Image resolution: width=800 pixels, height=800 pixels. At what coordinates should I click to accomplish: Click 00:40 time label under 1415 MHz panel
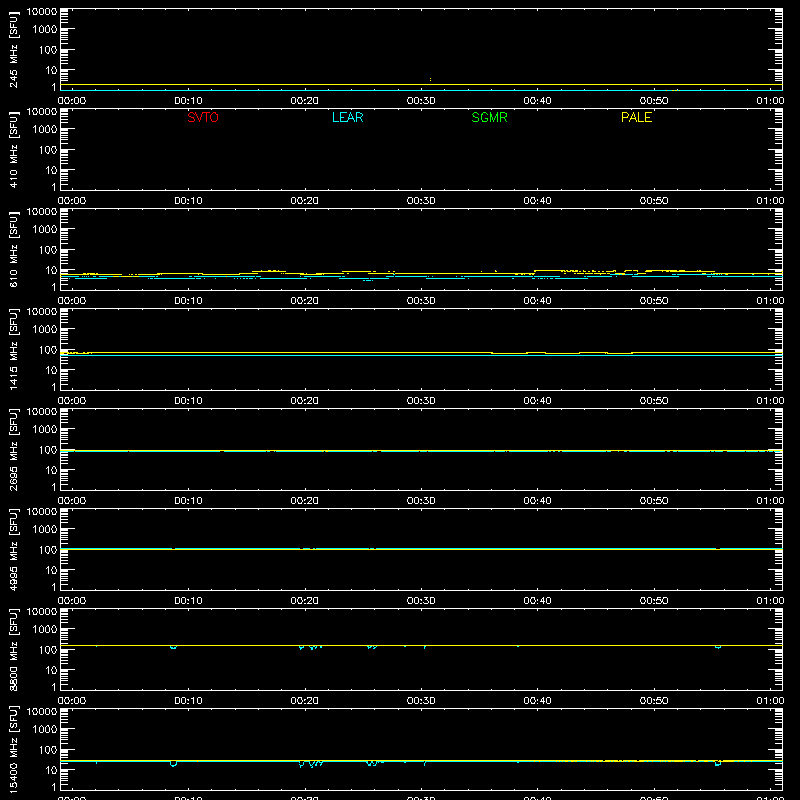tap(537, 401)
